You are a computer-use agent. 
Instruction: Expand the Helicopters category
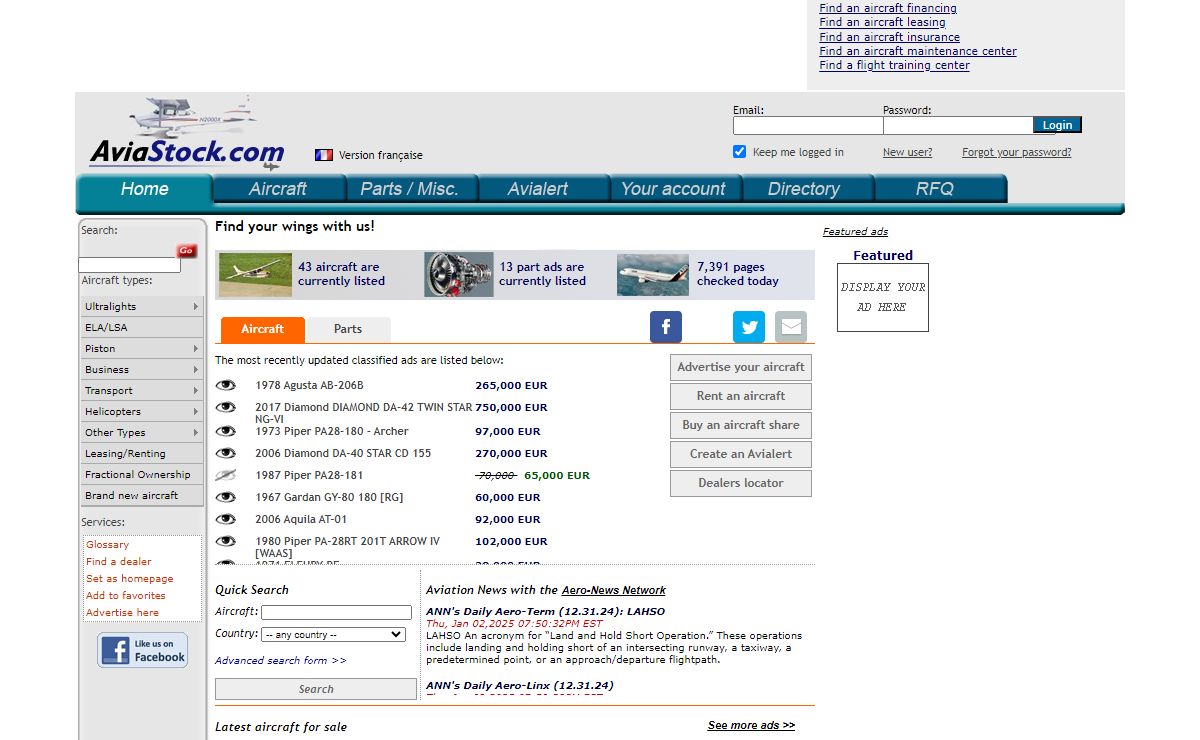click(142, 412)
